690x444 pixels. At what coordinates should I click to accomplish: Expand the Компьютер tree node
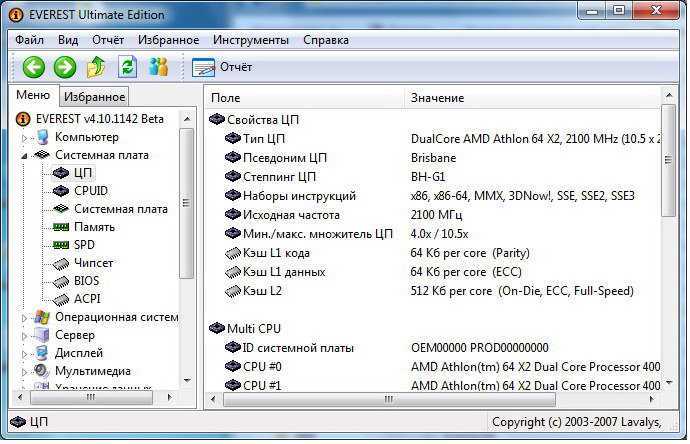click(x=24, y=138)
